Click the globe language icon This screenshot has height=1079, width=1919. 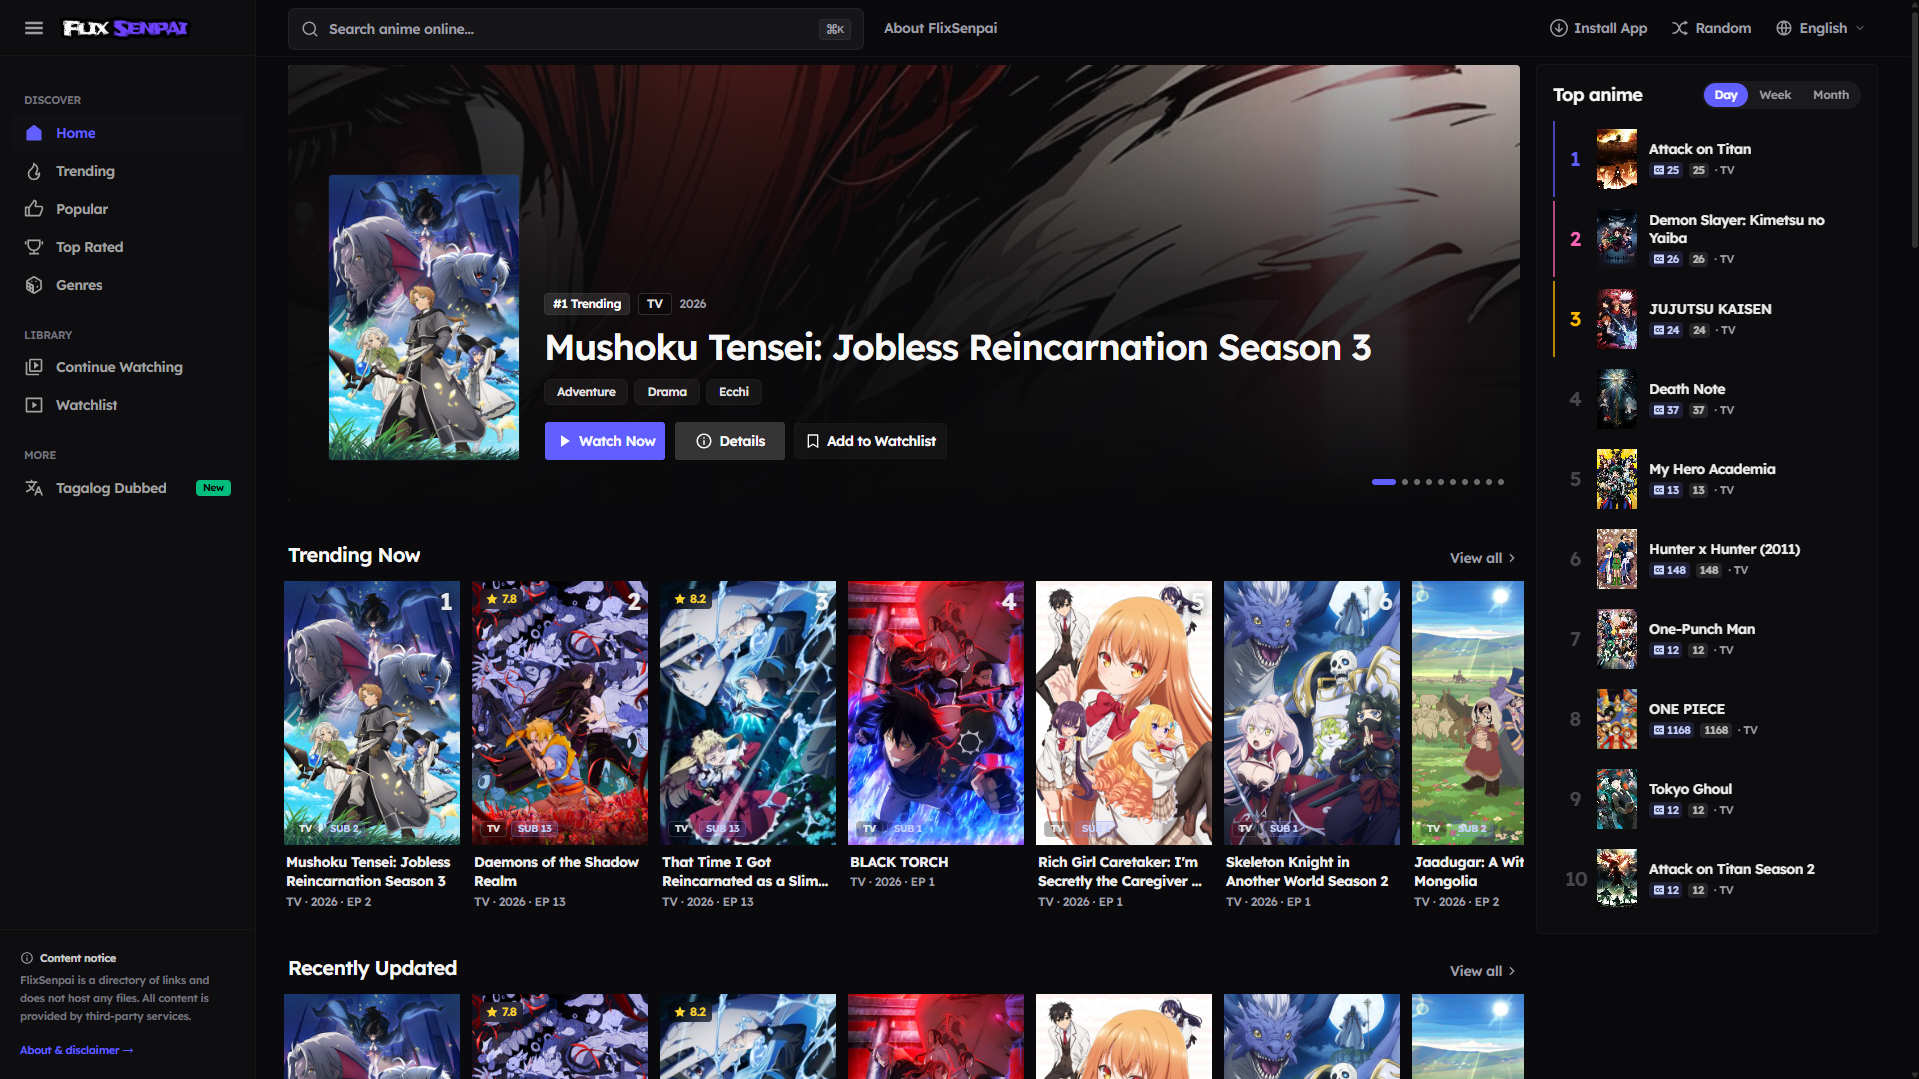(1784, 28)
